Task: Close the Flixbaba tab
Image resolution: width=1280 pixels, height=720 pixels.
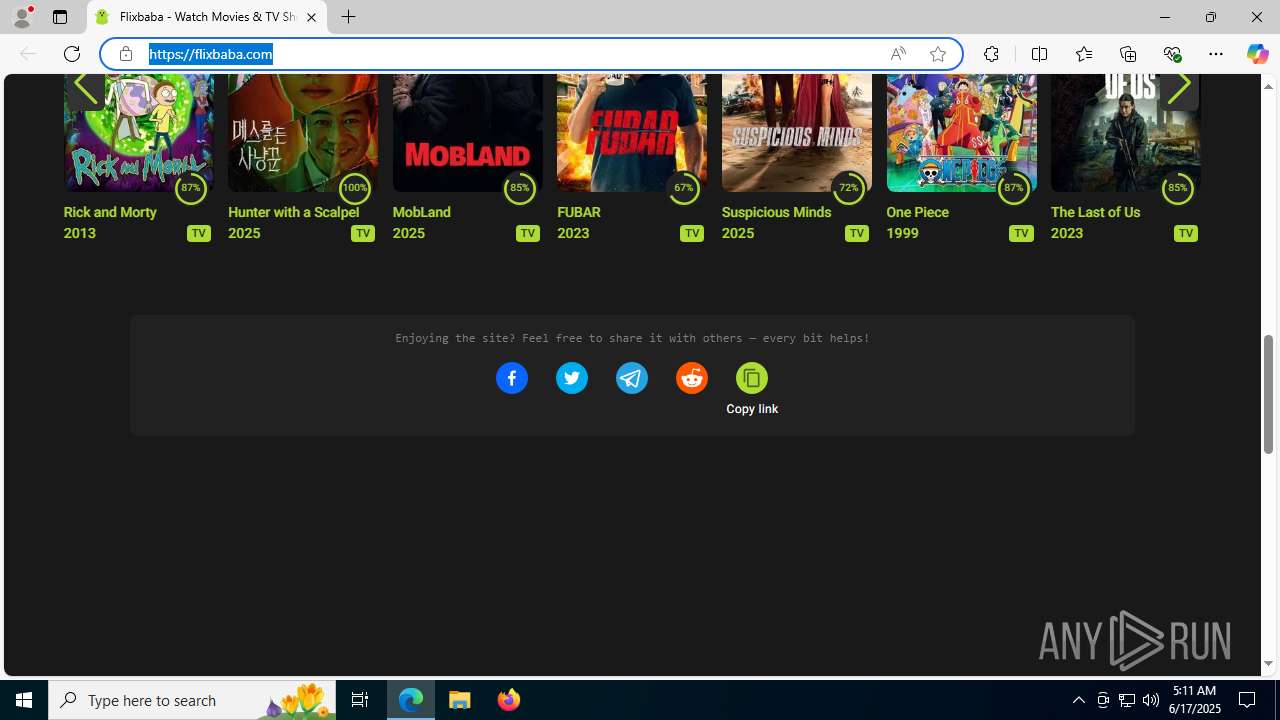Action: 311,17
